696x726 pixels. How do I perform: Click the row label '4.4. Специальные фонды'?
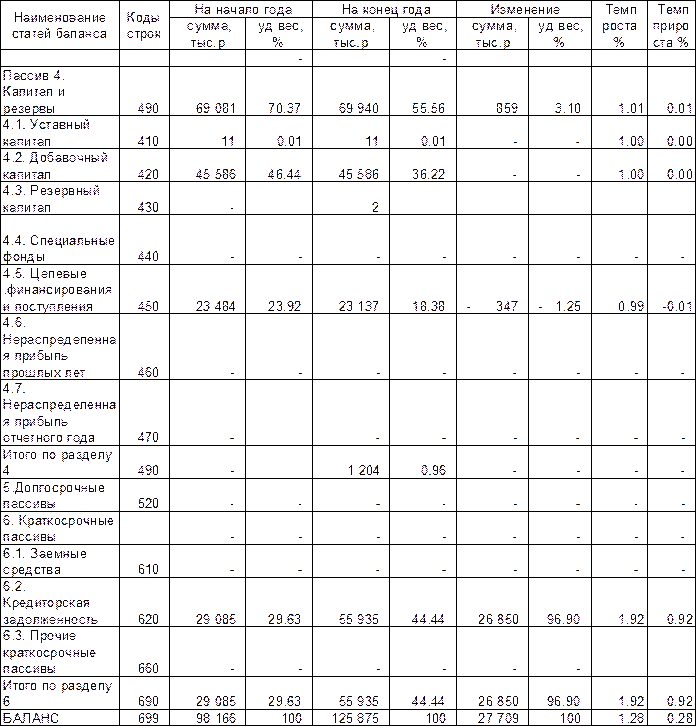(58, 248)
